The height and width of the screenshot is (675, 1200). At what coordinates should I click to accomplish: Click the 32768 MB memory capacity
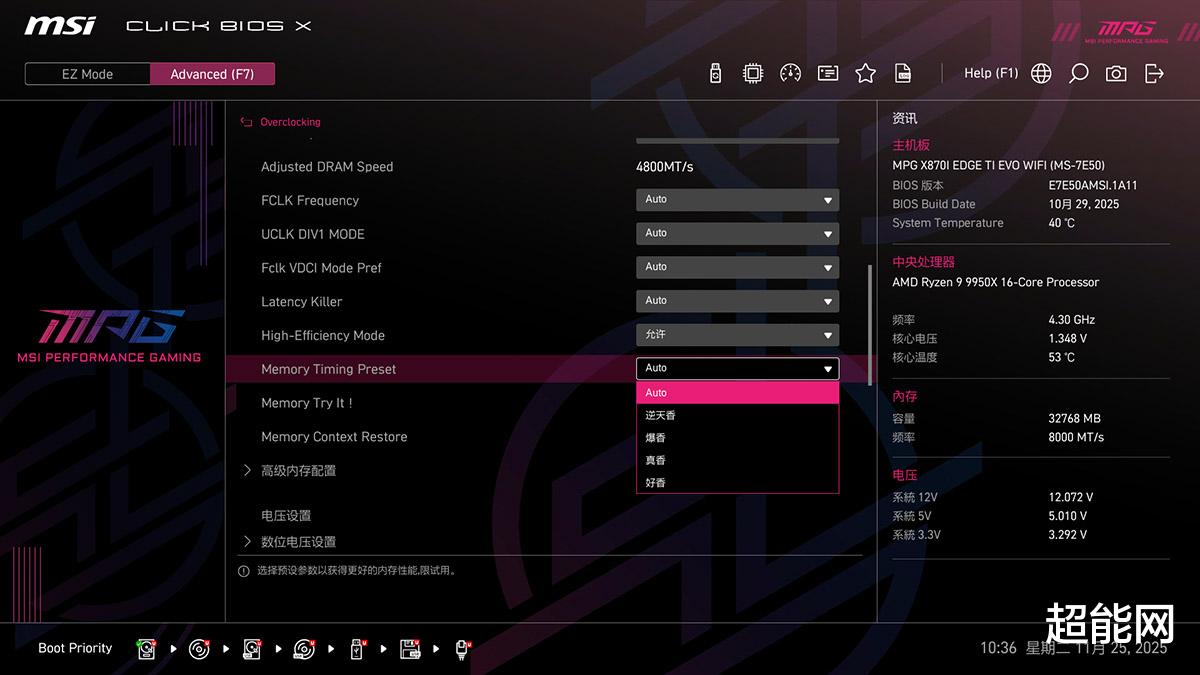click(1074, 419)
